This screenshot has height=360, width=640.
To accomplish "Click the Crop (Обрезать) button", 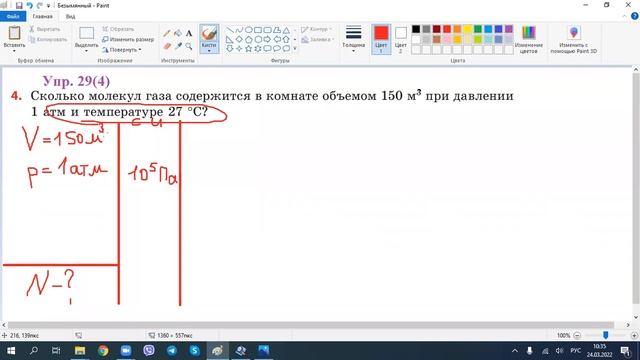I will pos(118,29).
